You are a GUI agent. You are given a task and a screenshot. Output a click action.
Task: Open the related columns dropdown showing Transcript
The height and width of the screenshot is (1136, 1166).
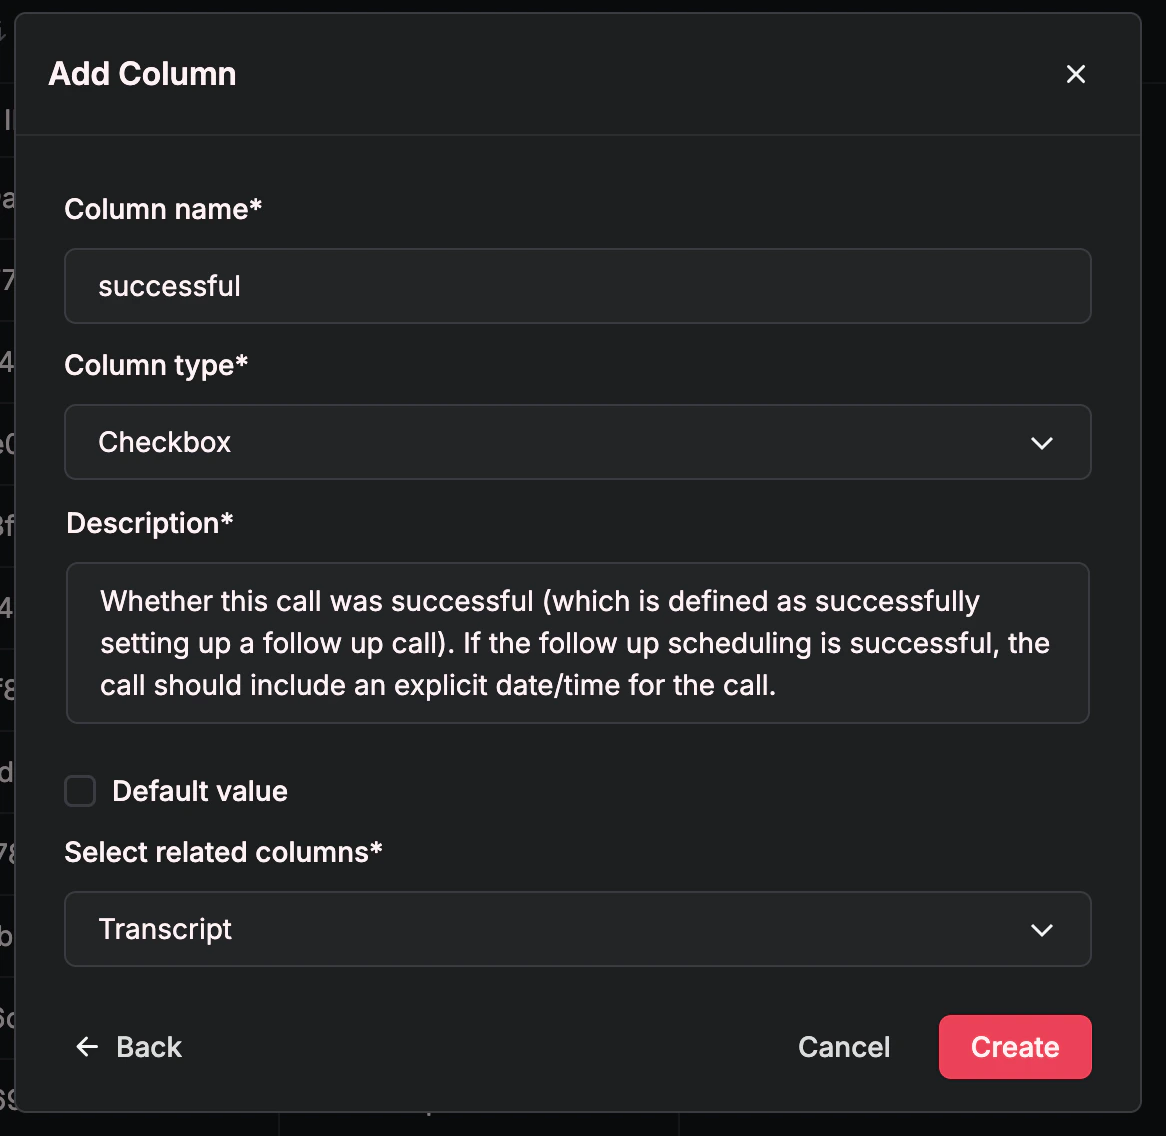click(578, 930)
